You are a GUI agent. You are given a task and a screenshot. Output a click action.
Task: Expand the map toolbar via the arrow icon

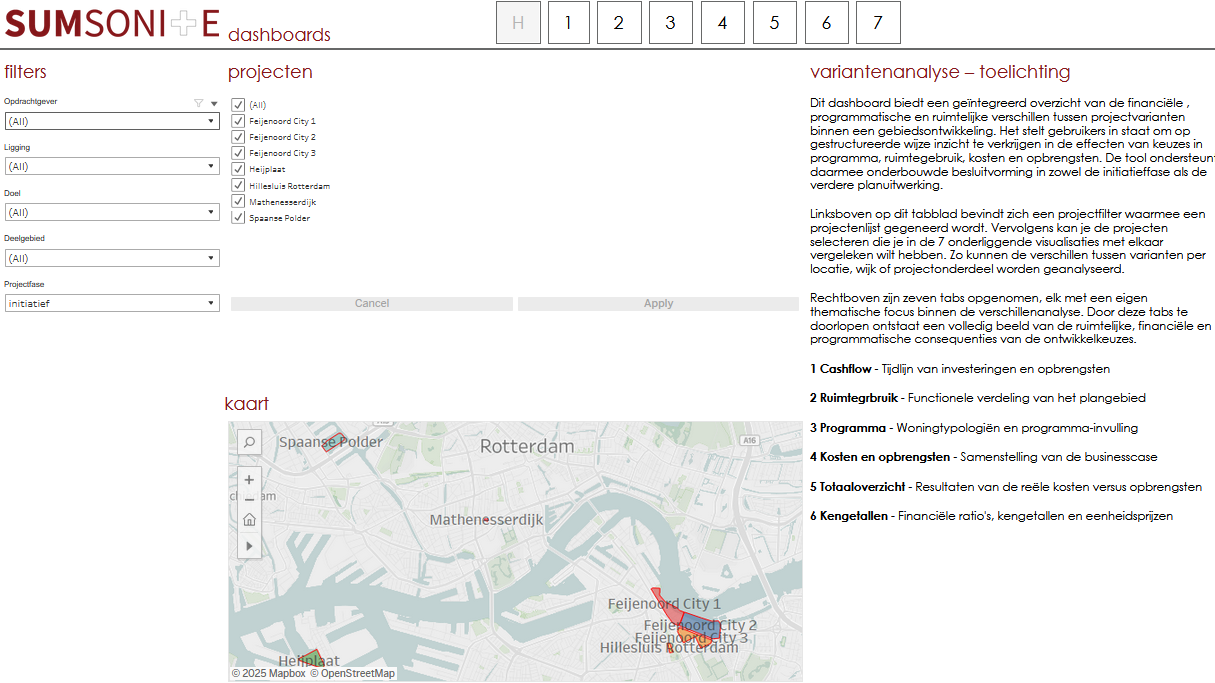pos(249,546)
